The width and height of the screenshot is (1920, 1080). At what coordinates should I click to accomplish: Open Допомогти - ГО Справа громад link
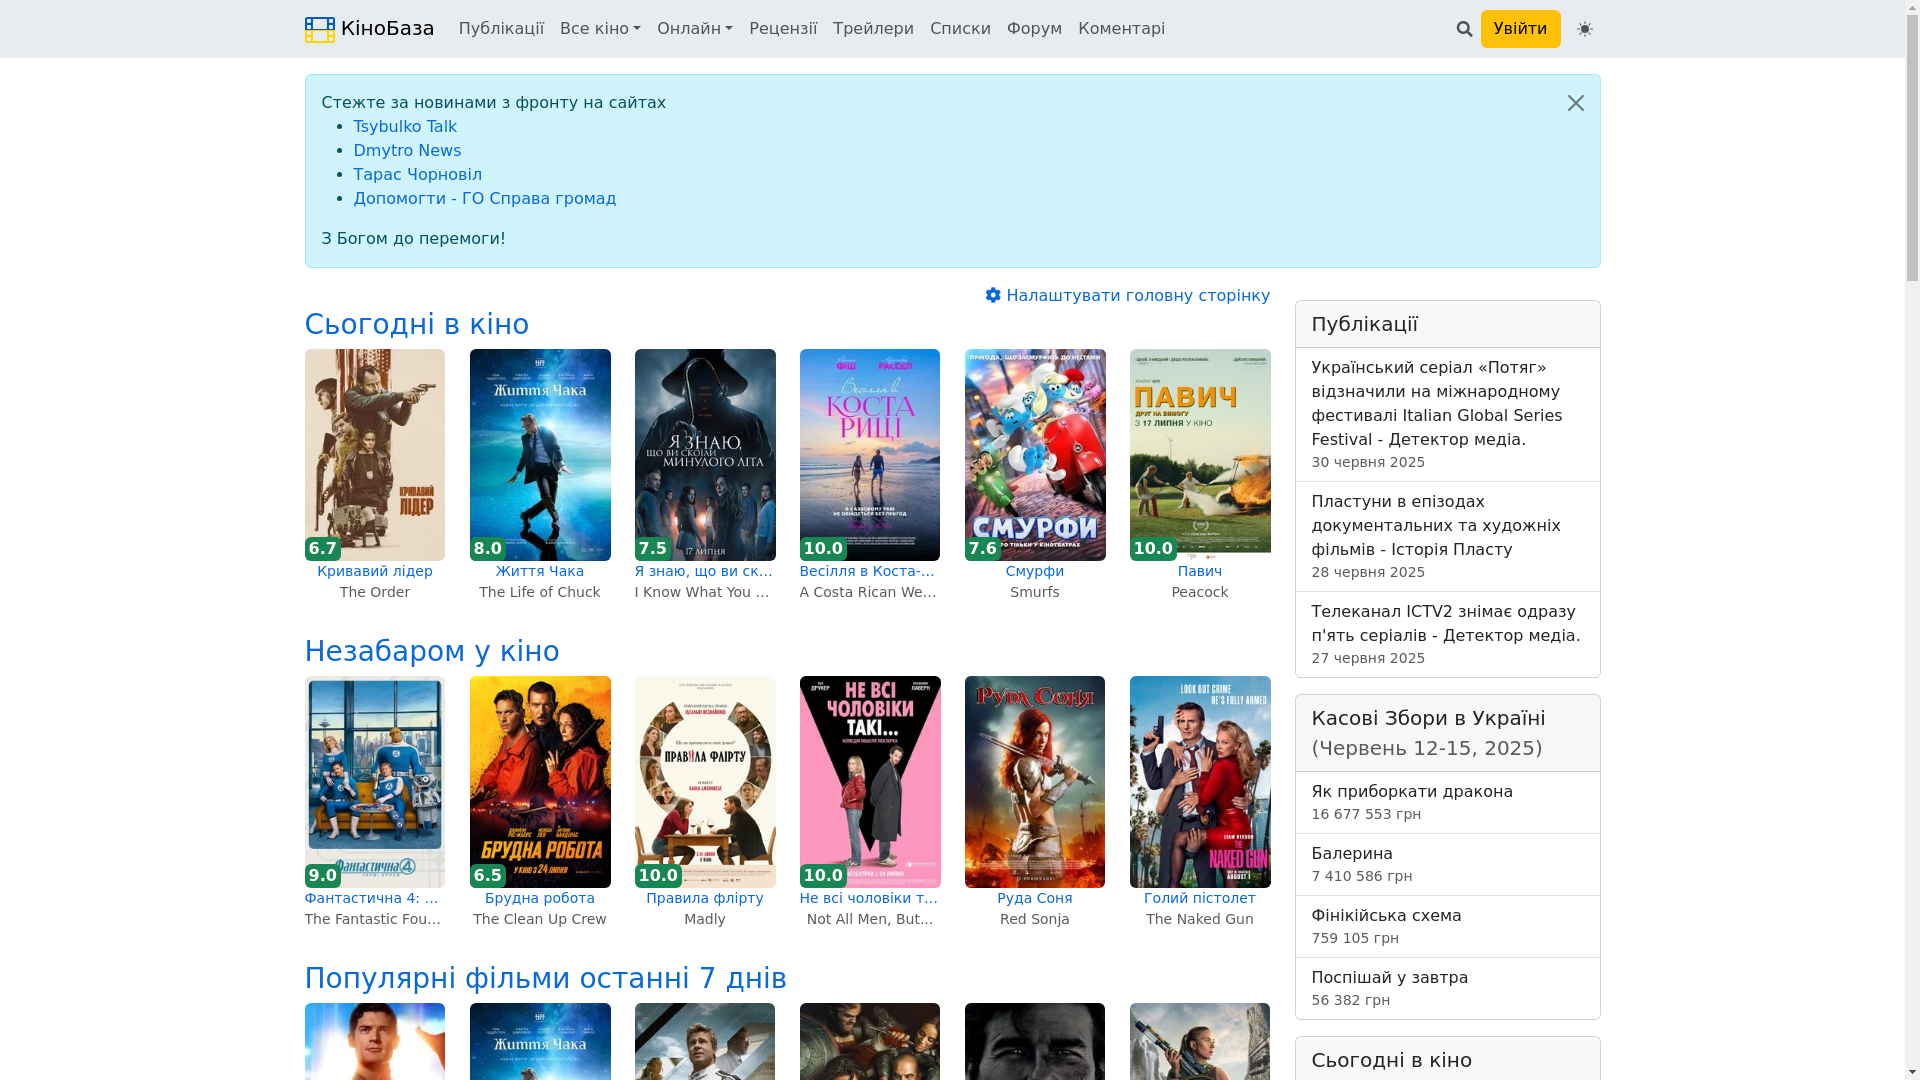[484, 199]
